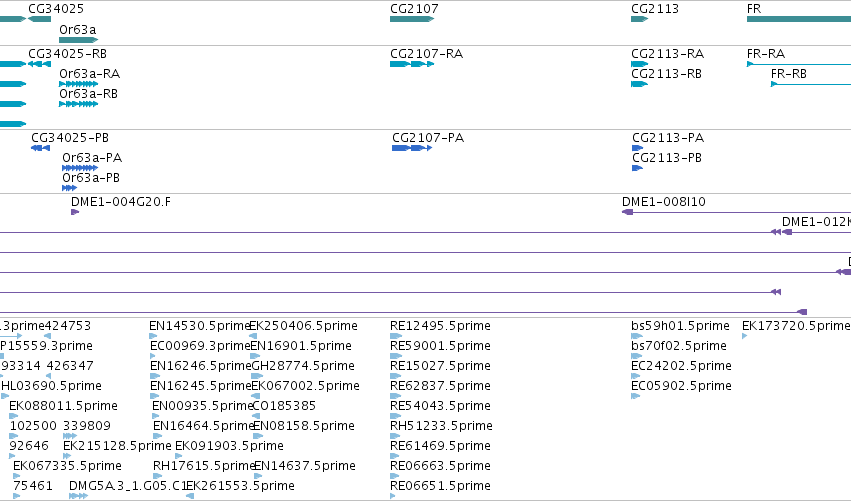Click the DME1-004G20.F feature label
This screenshot has height=501, width=851.
120,202
